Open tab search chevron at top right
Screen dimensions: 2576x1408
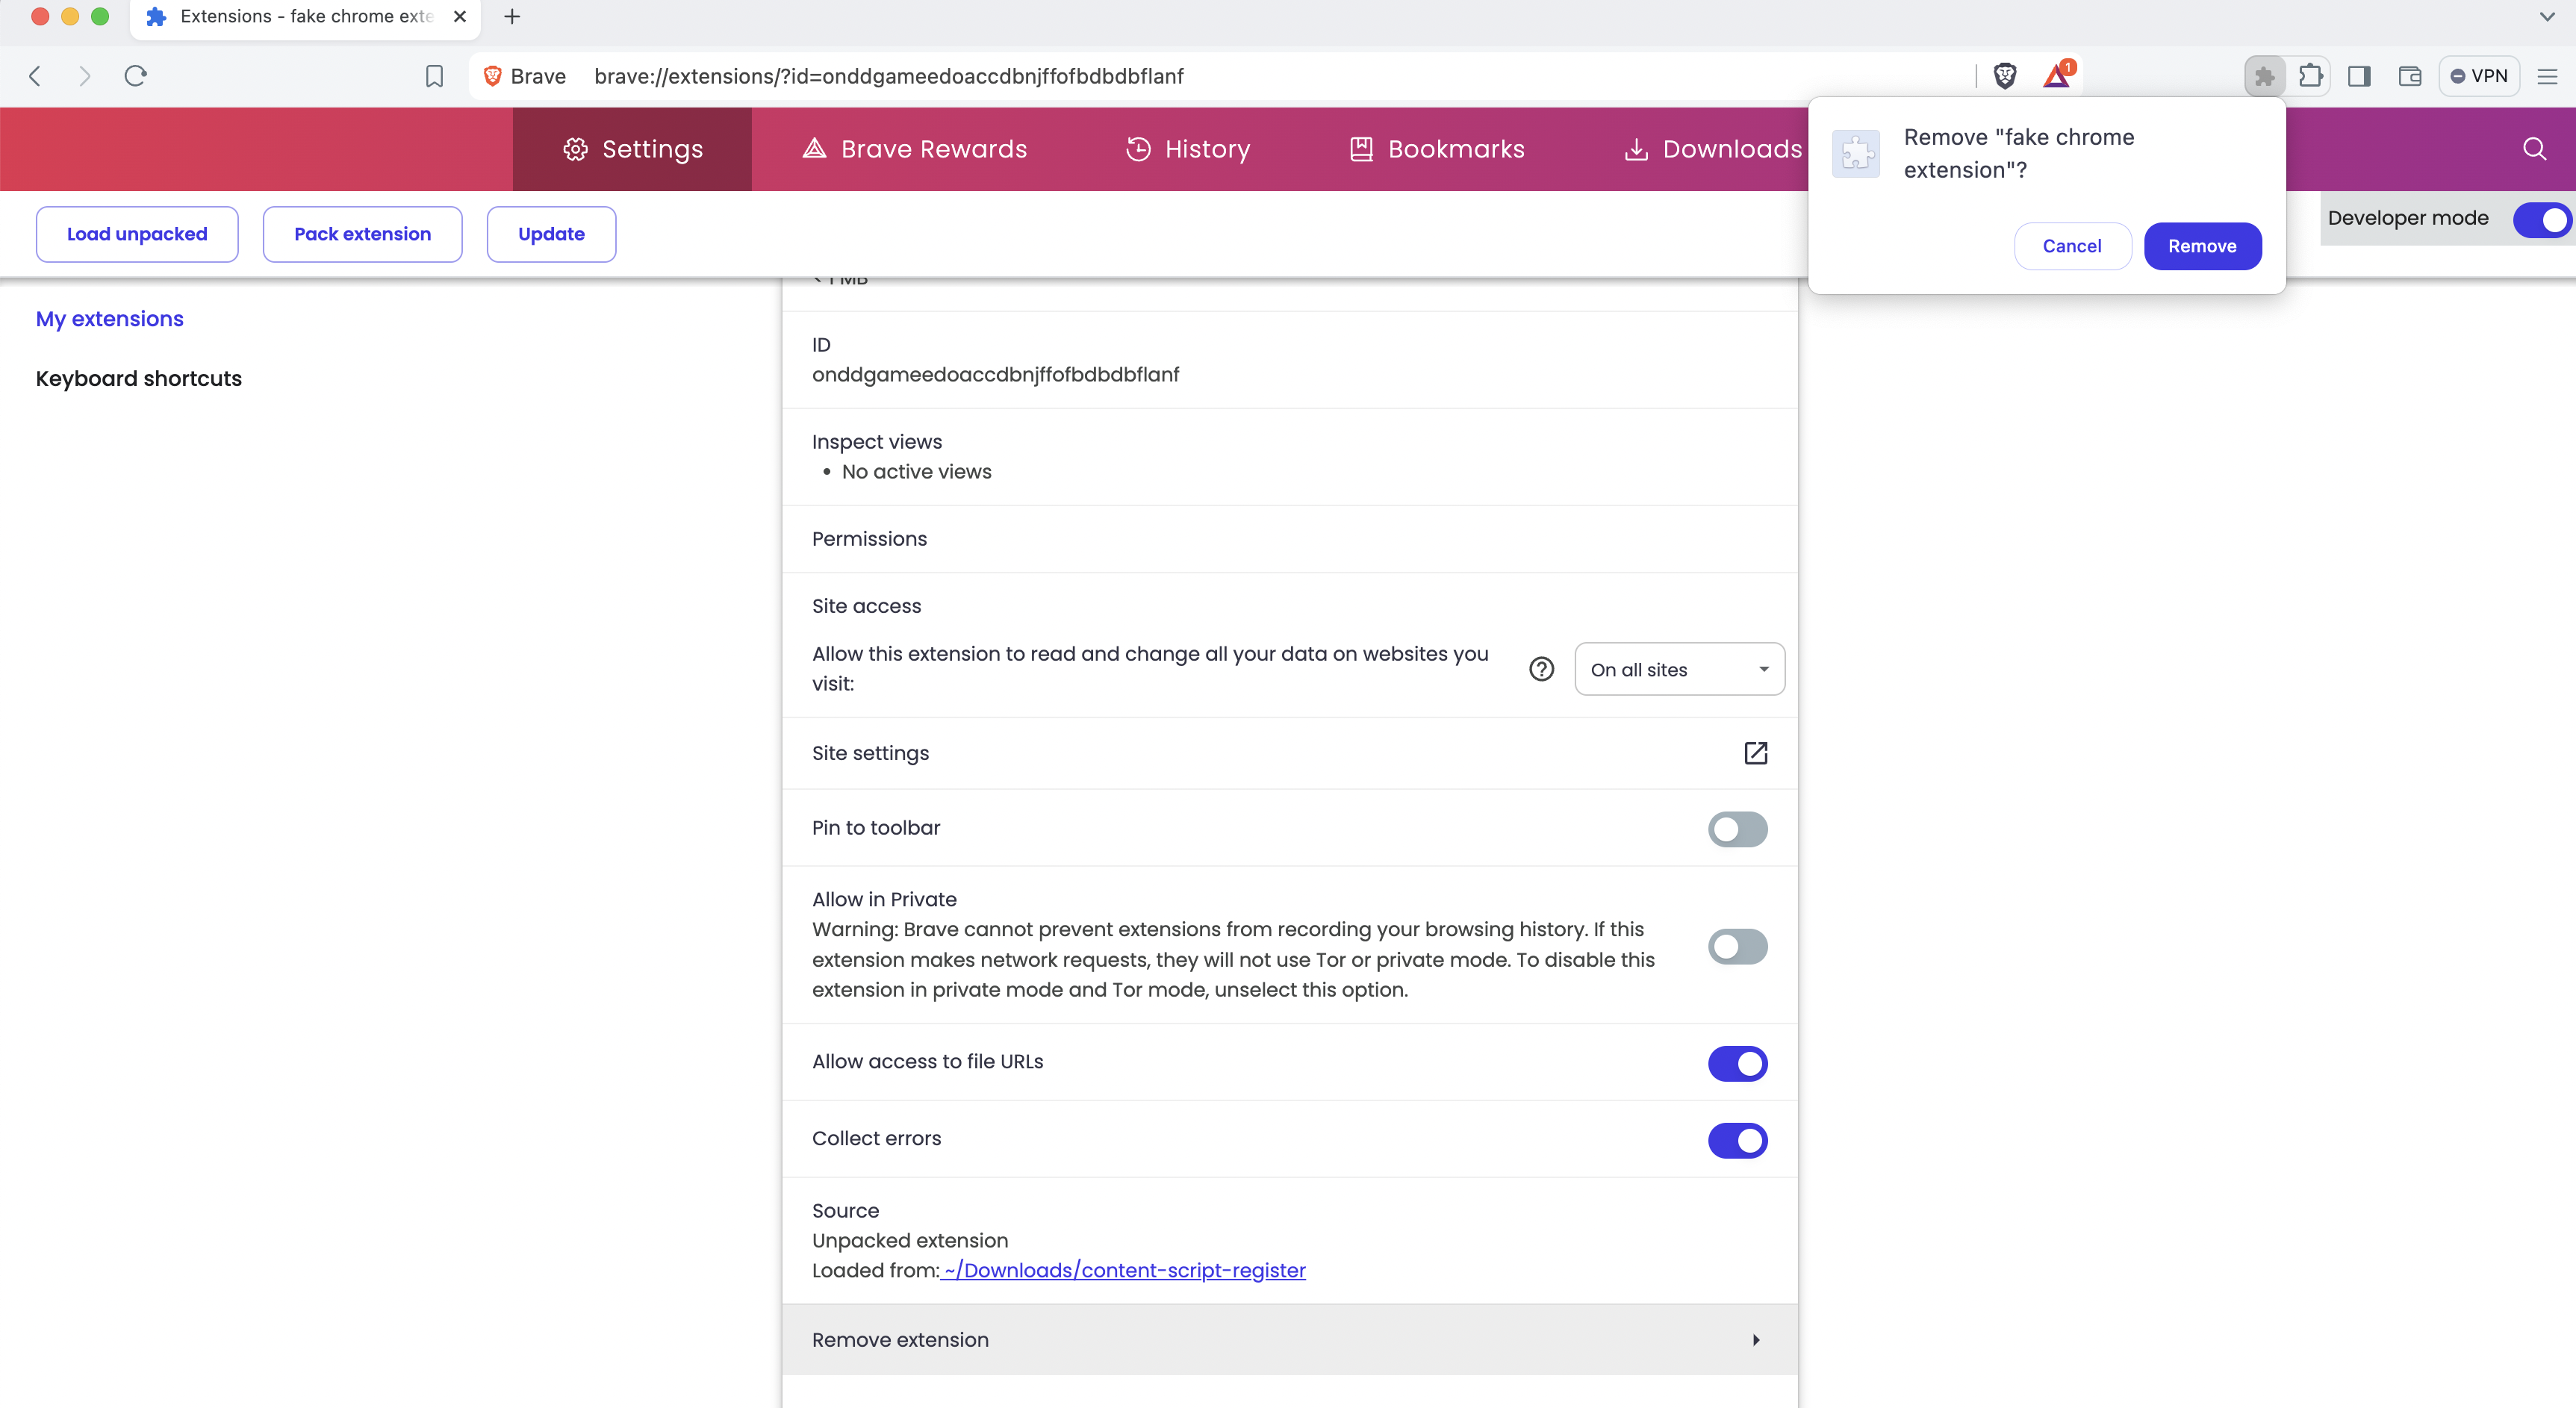pos(2547,17)
